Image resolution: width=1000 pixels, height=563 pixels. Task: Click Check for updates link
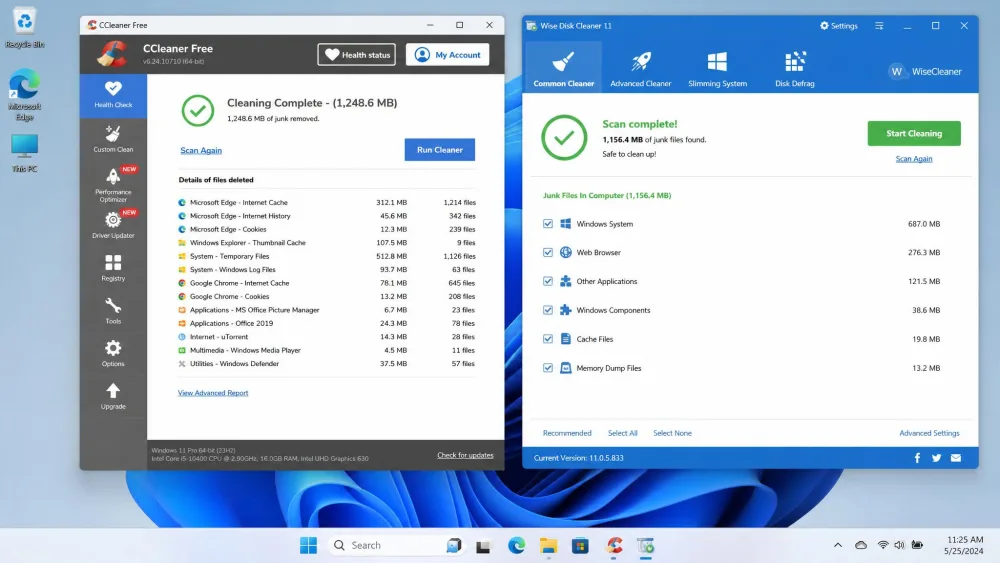tap(465, 455)
